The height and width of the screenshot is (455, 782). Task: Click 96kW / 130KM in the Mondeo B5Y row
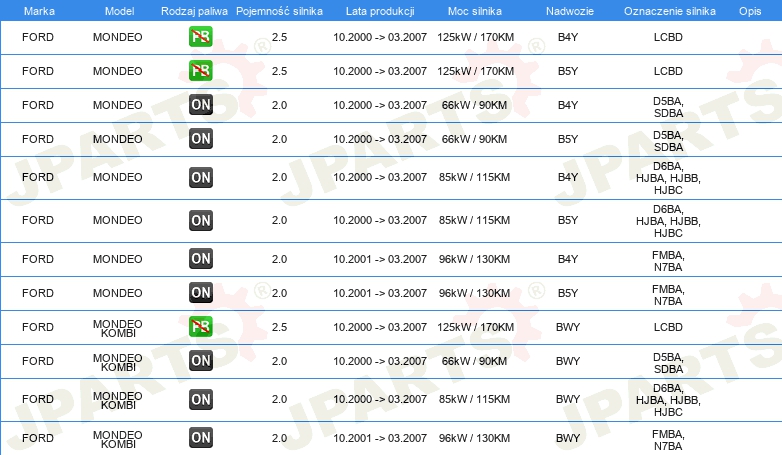pos(474,293)
